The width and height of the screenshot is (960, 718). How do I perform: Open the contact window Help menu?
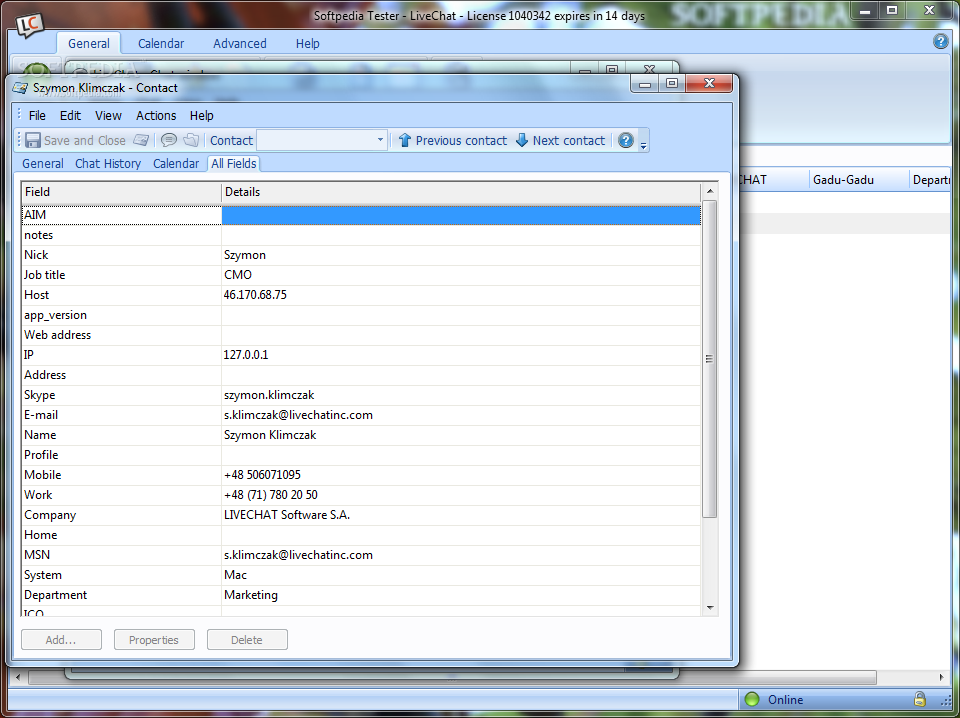pos(201,116)
